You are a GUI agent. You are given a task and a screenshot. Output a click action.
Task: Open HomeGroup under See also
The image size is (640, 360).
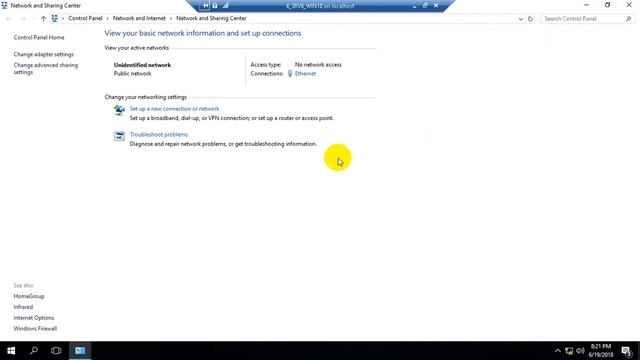pyautogui.click(x=29, y=296)
